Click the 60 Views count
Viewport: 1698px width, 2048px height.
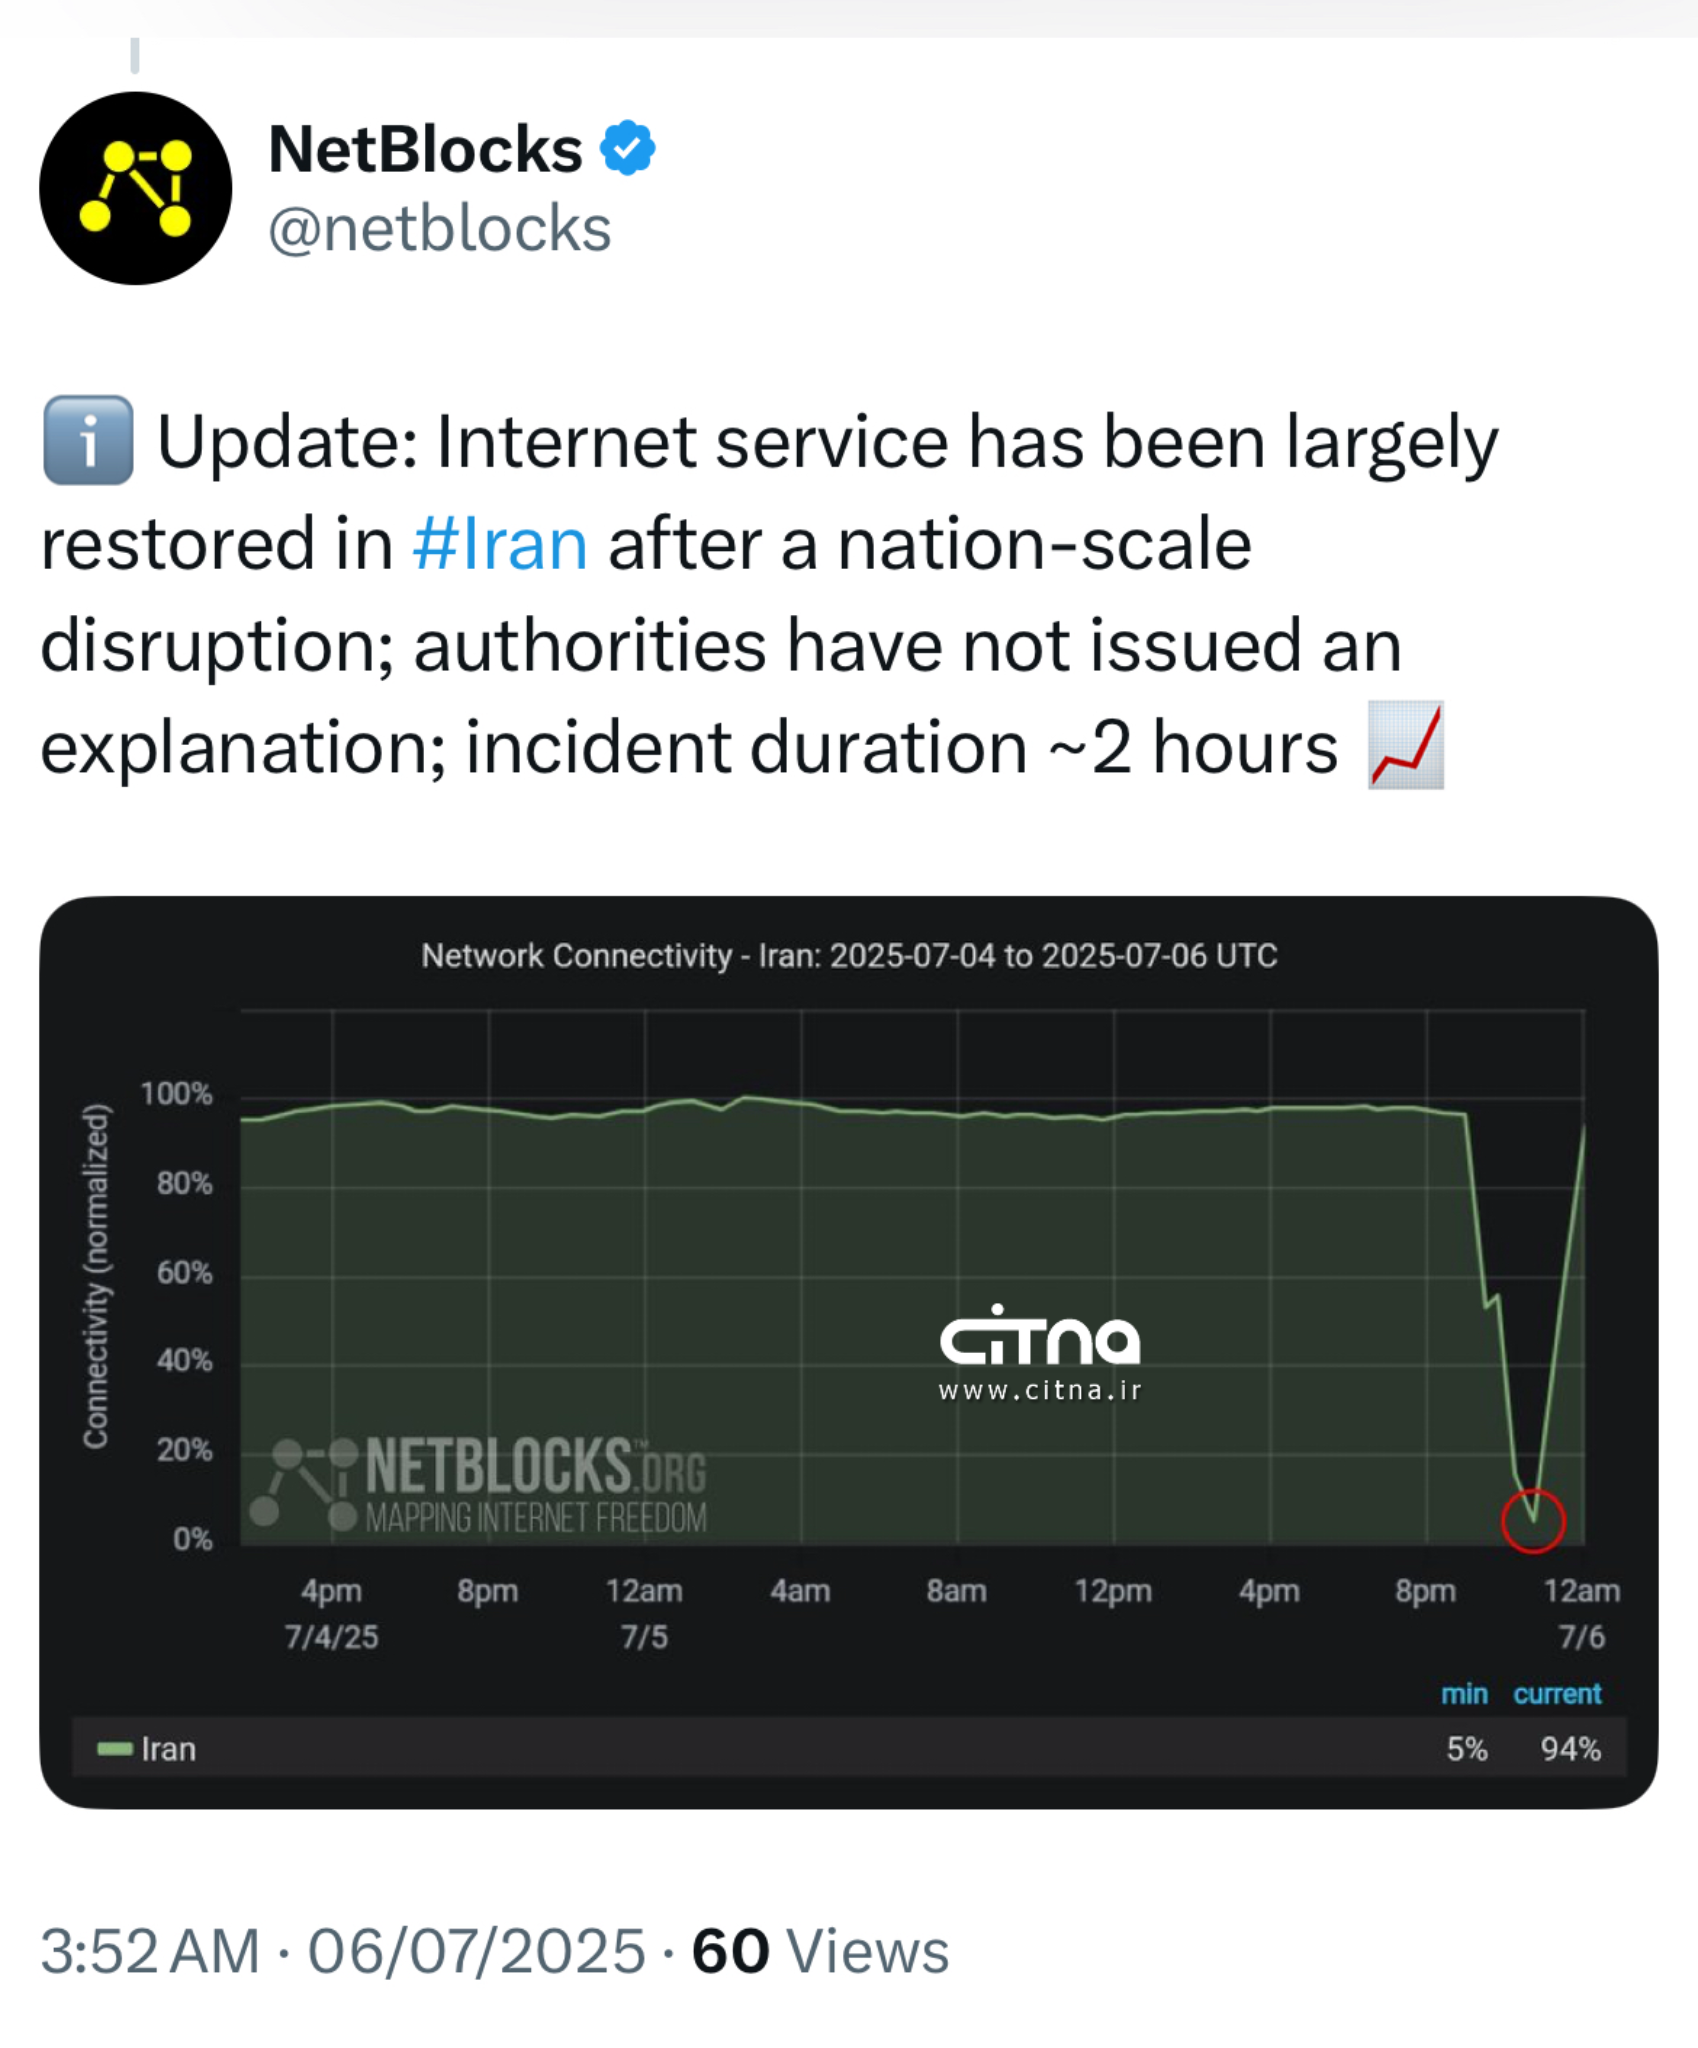pos(820,1951)
